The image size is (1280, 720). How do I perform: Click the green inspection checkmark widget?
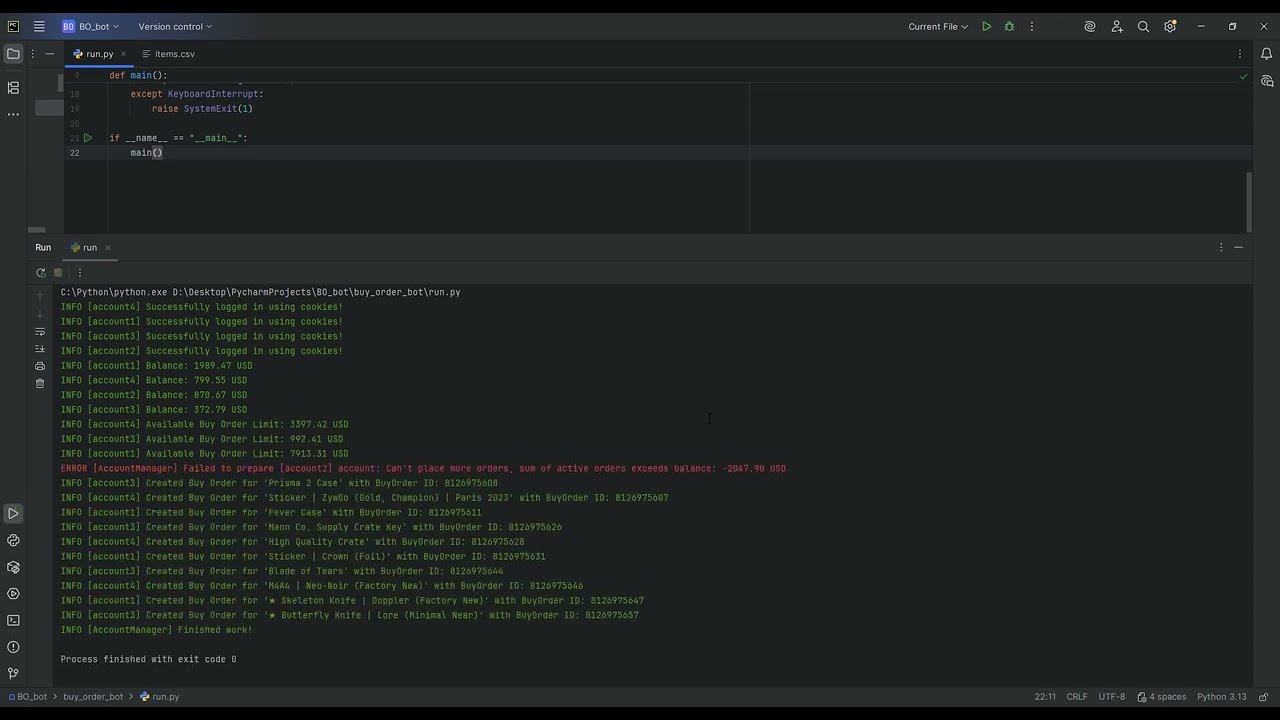(x=1243, y=76)
